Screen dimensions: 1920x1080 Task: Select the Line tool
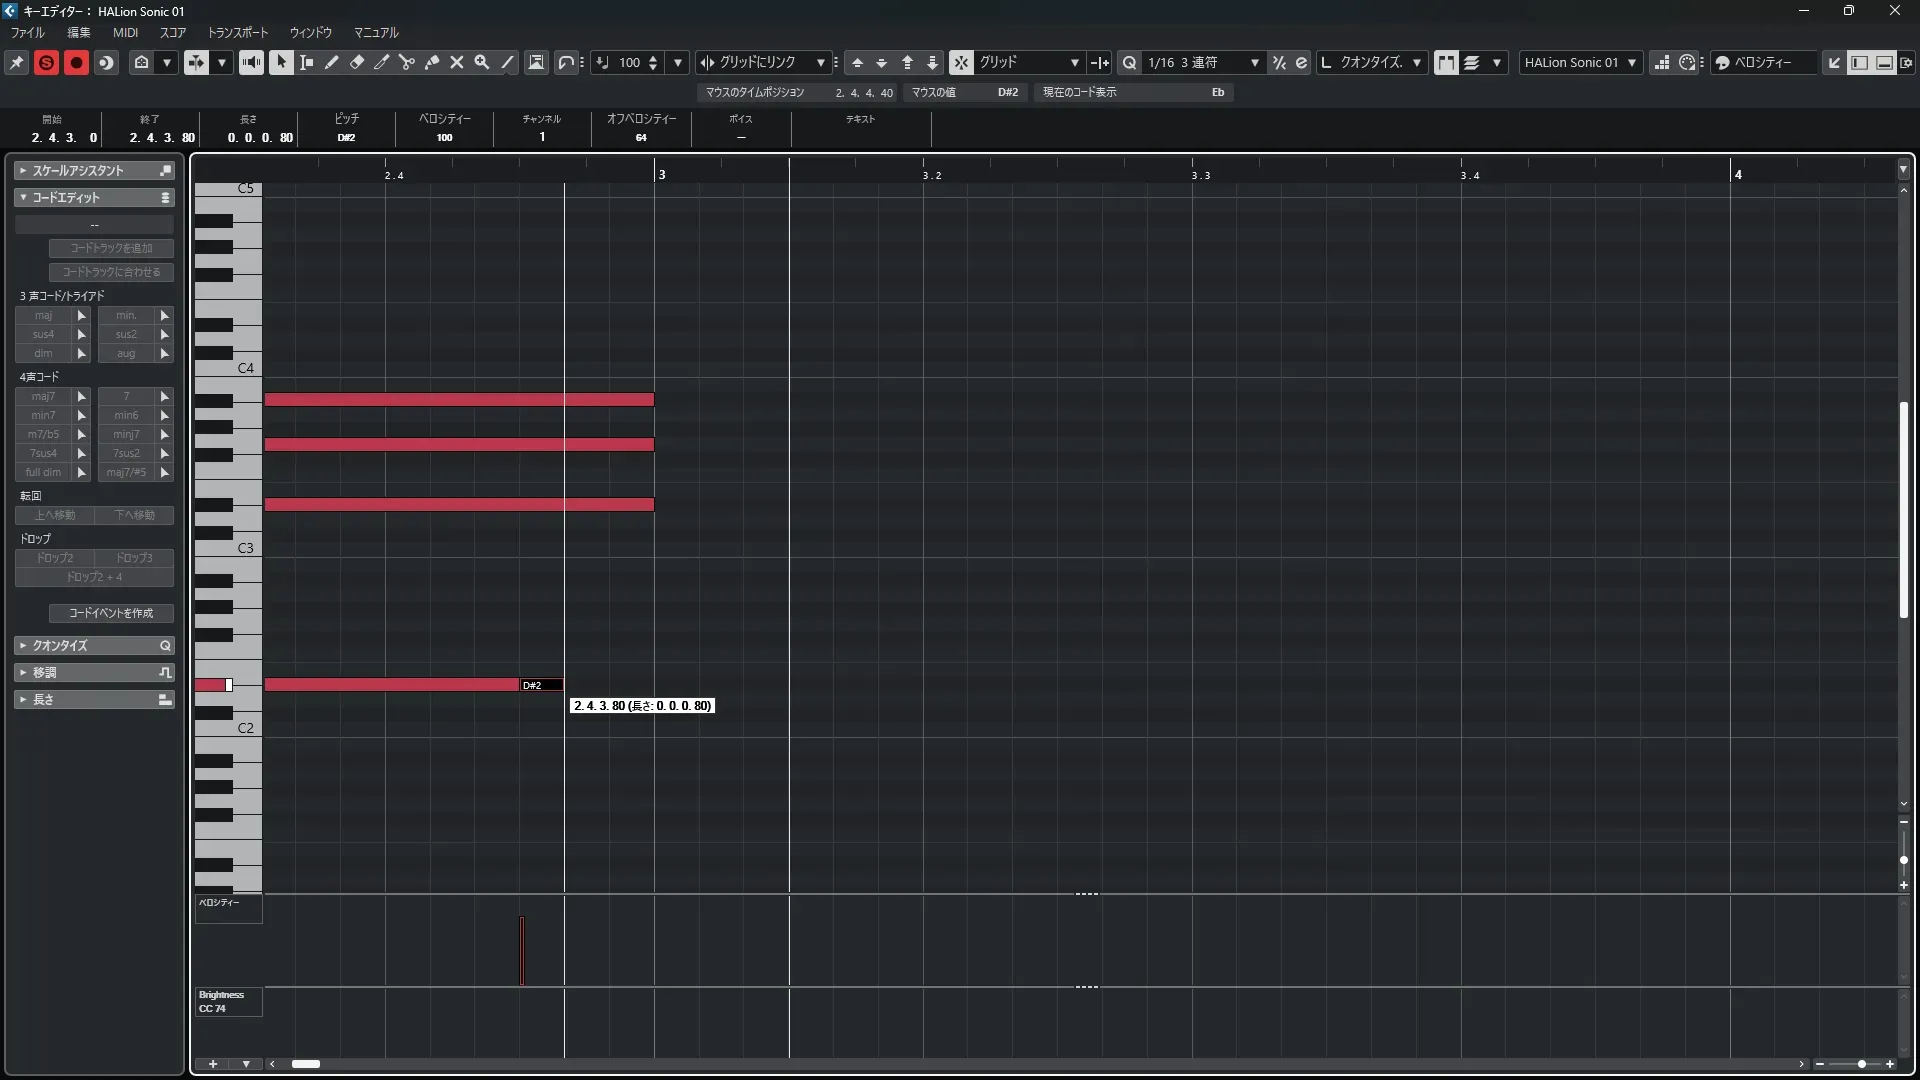tap(507, 62)
